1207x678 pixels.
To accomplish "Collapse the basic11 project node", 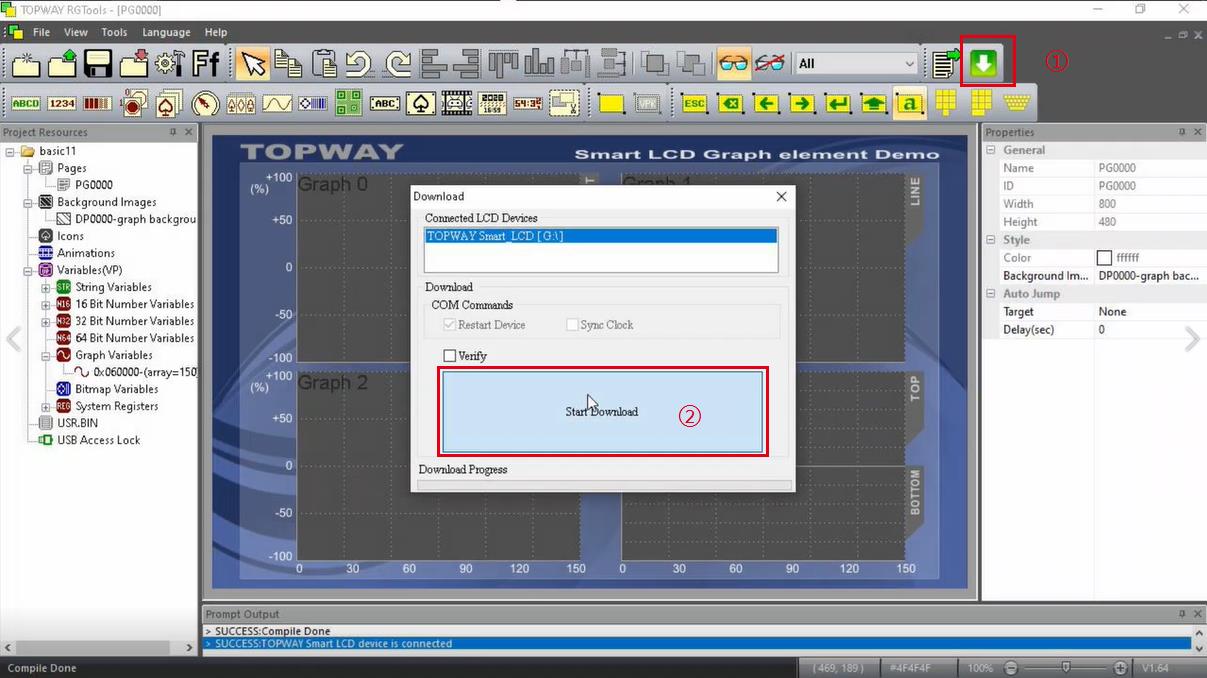I will point(10,152).
